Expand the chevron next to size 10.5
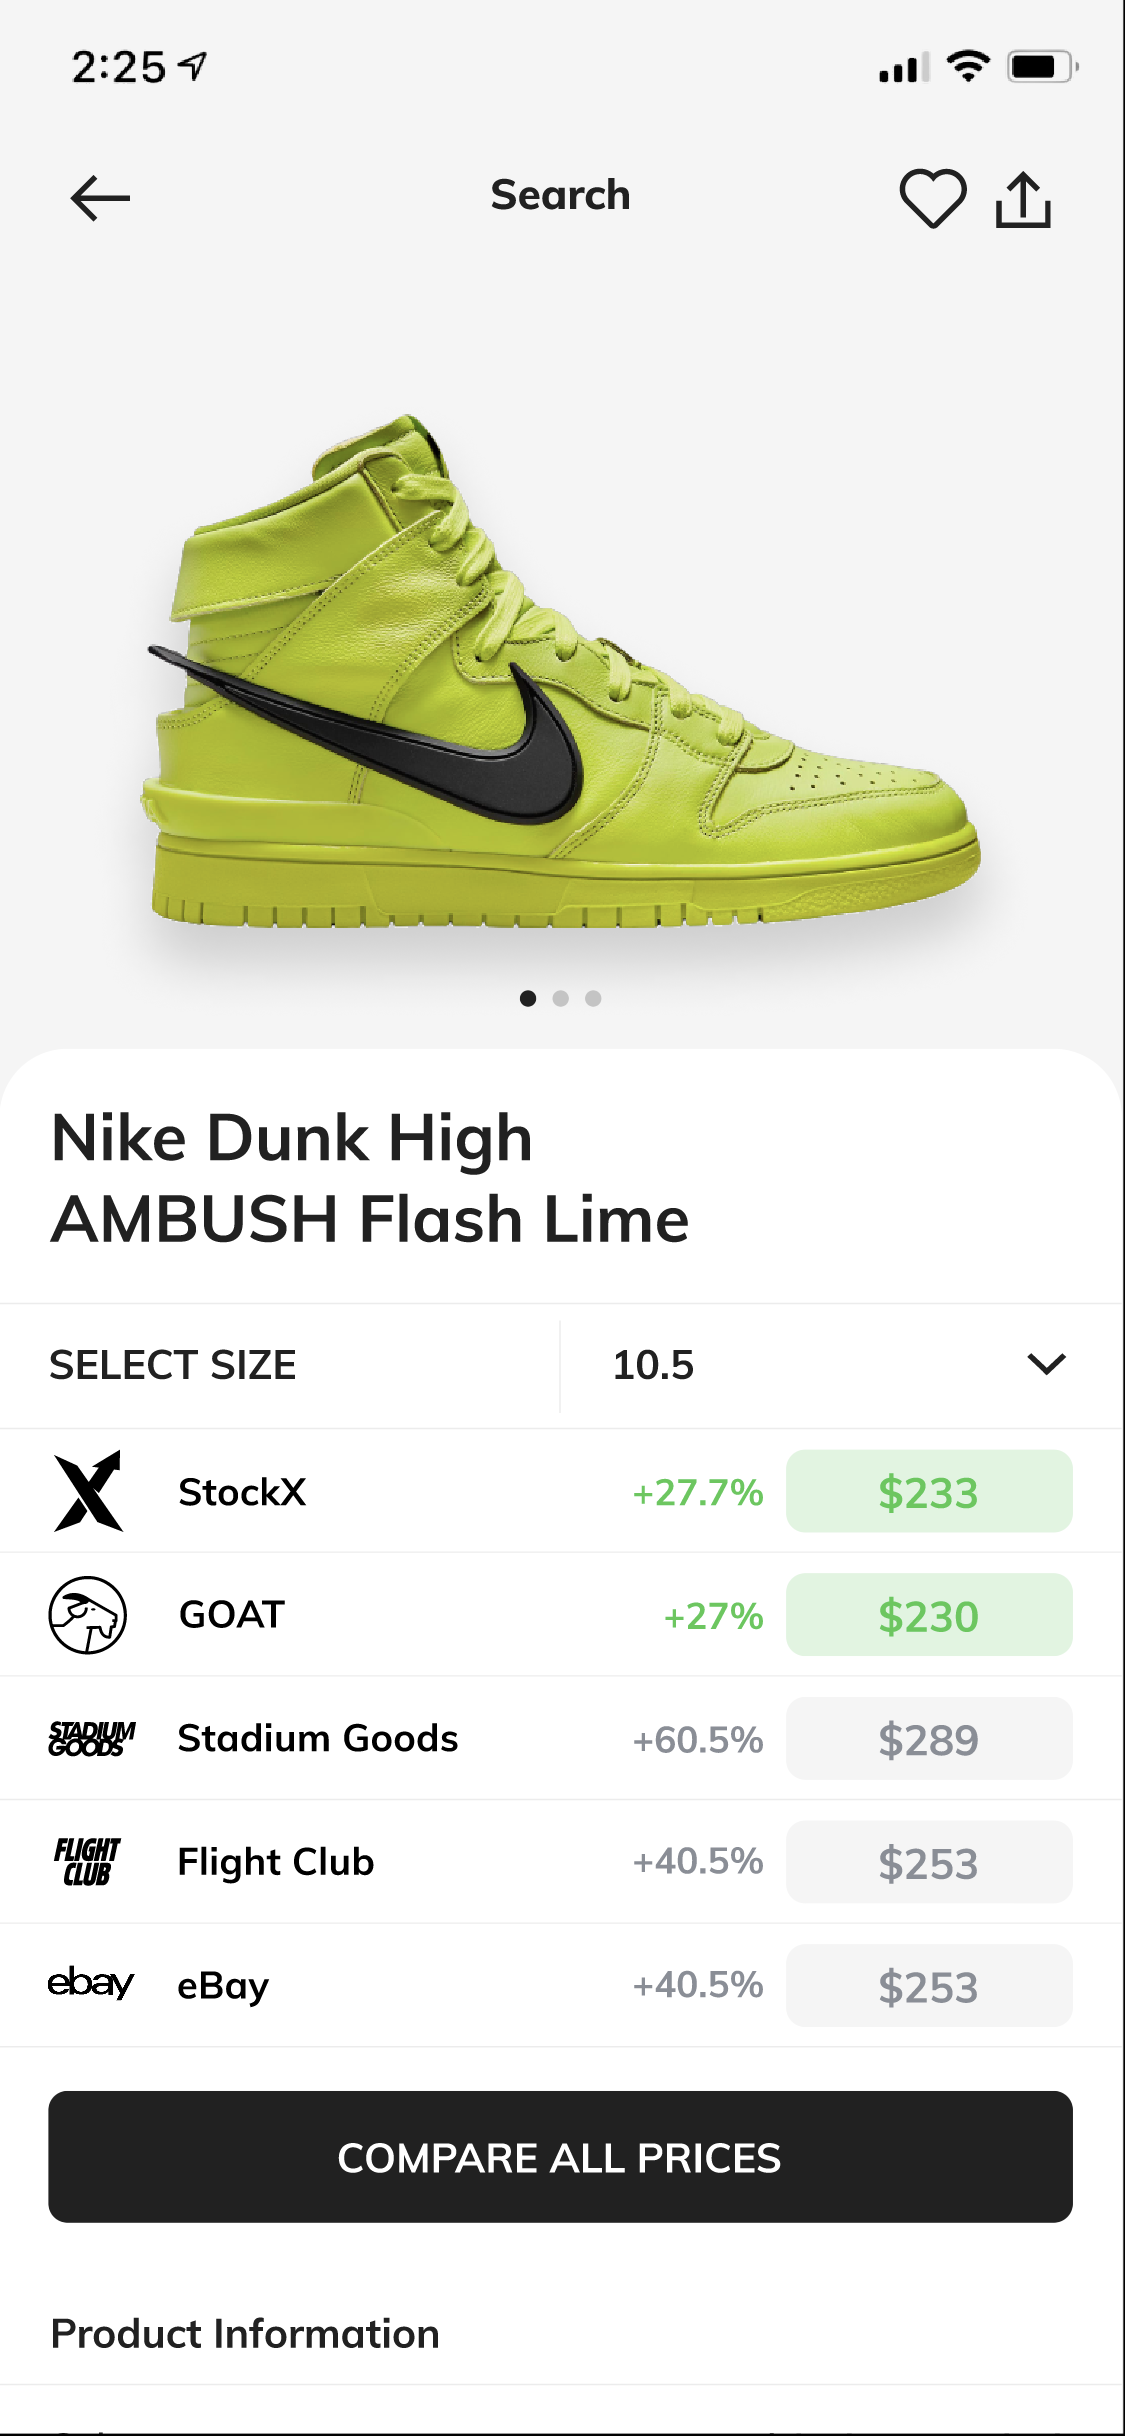Screen dimensions: 1125x2436 click(1044, 1365)
